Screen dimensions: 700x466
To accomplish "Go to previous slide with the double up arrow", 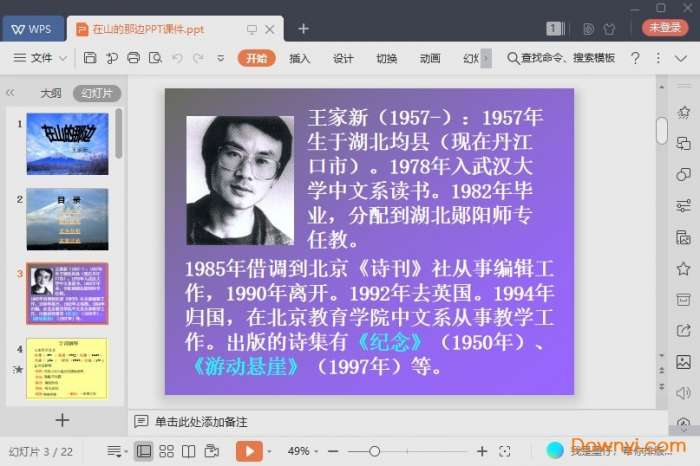I will pyautogui.click(x=662, y=370).
